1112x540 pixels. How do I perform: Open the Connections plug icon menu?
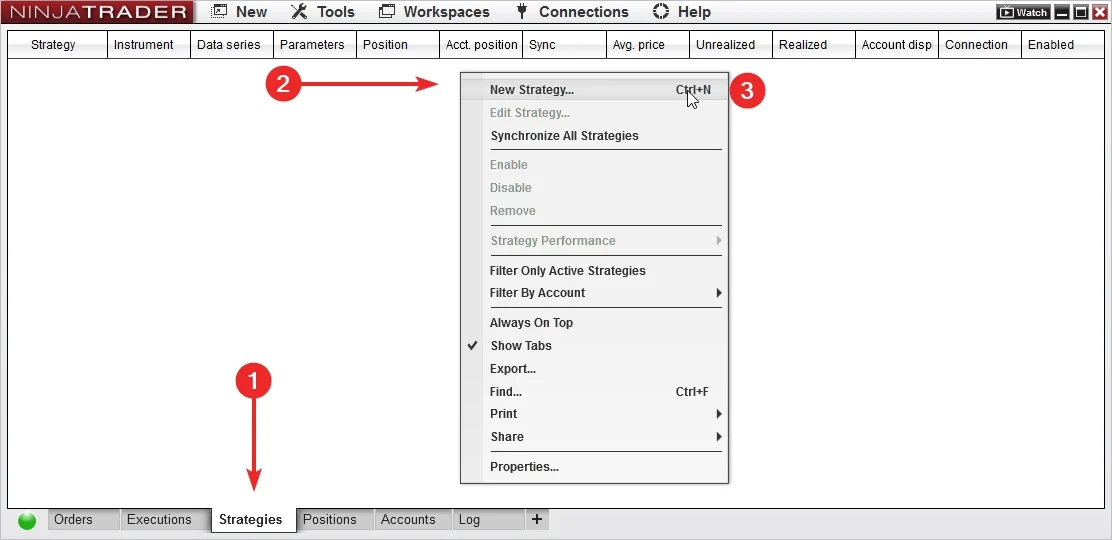(521, 12)
